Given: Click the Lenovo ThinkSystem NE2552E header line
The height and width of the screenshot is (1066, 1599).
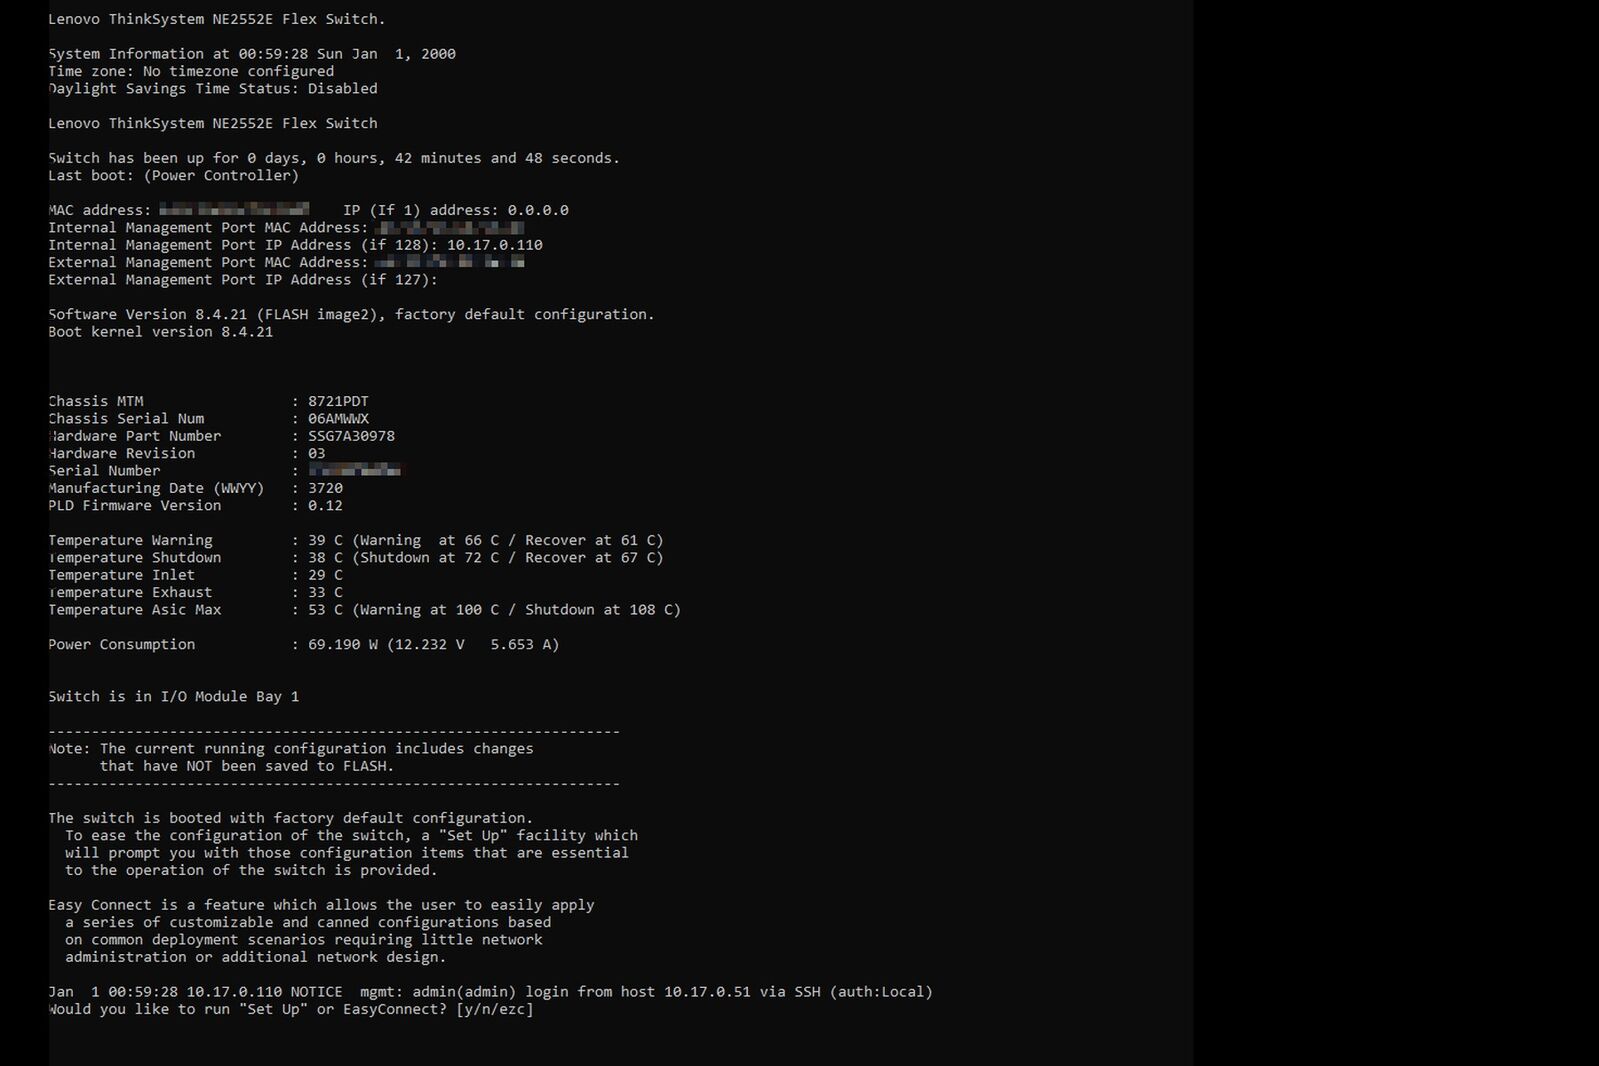Looking at the screenshot, I should click(x=217, y=19).
